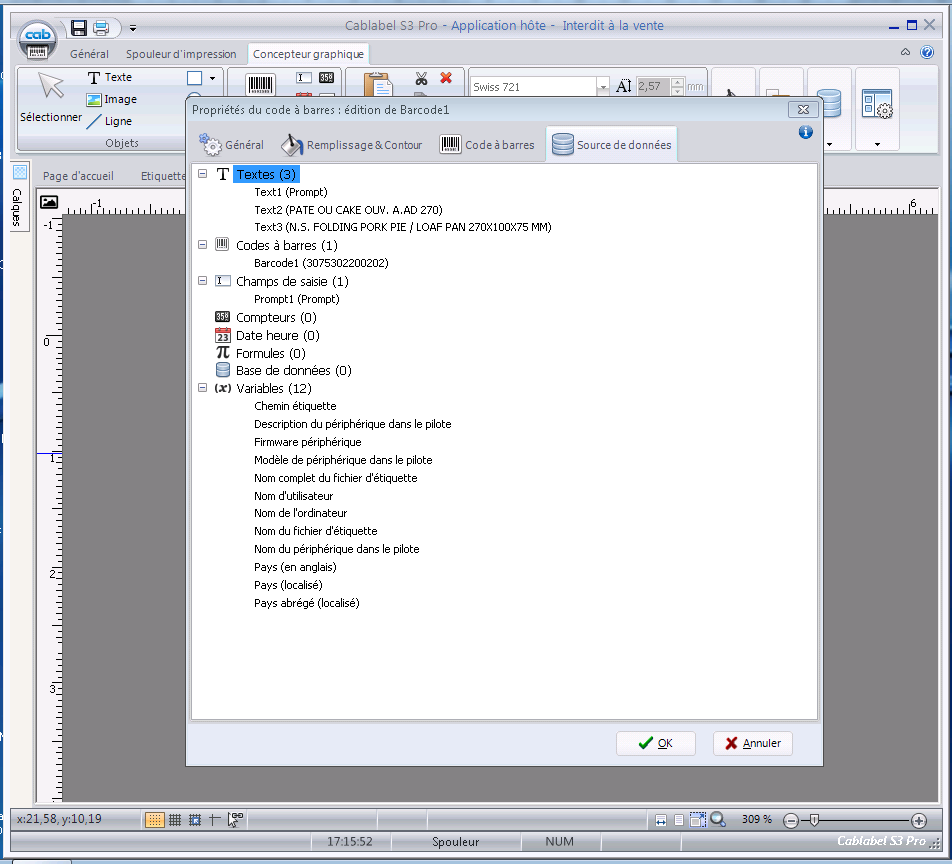
Task: Switch to Page d'accueil document tab
Action: [78, 176]
